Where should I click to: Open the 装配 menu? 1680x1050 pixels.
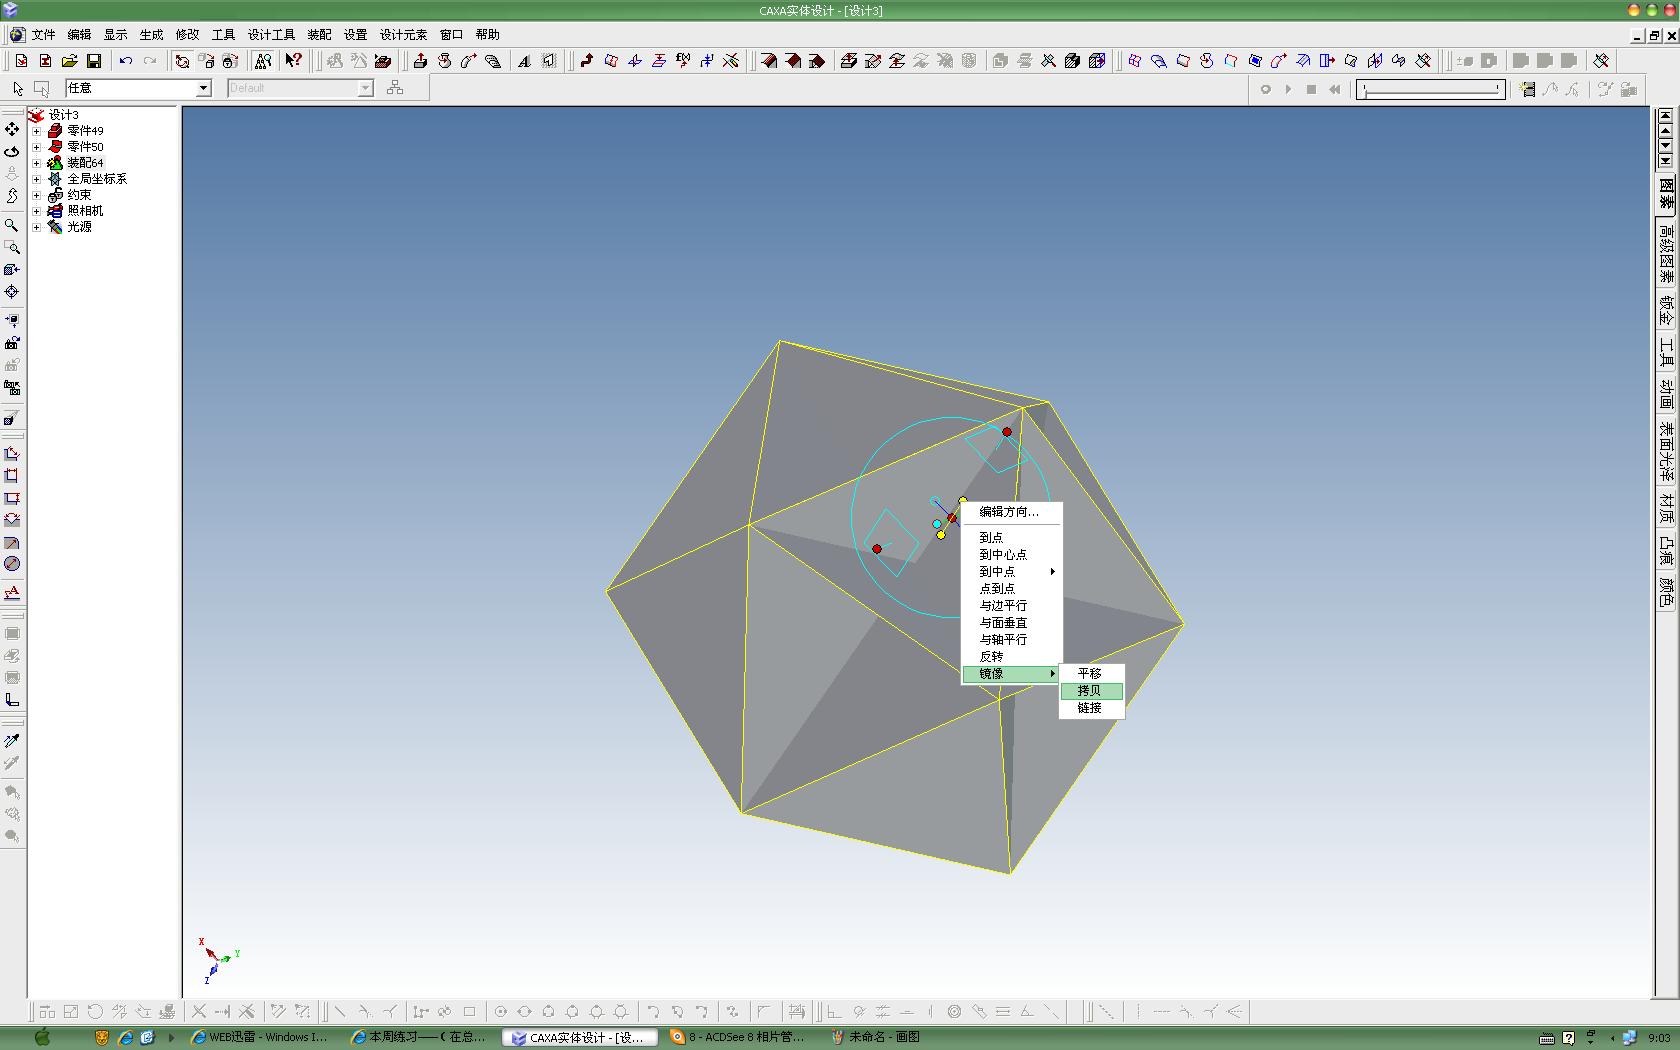(x=319, y=35)
